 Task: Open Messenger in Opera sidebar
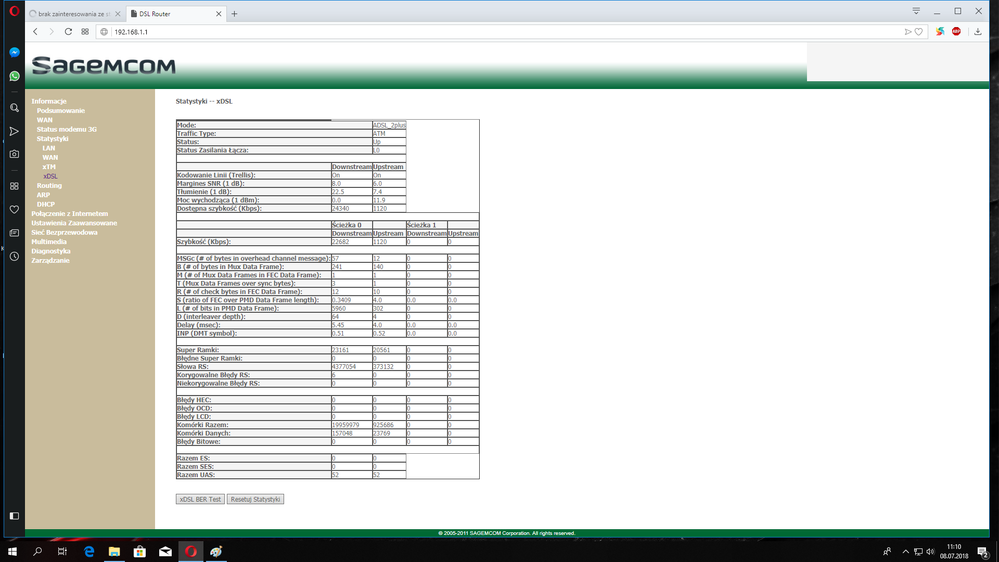[x=14, y=52]
